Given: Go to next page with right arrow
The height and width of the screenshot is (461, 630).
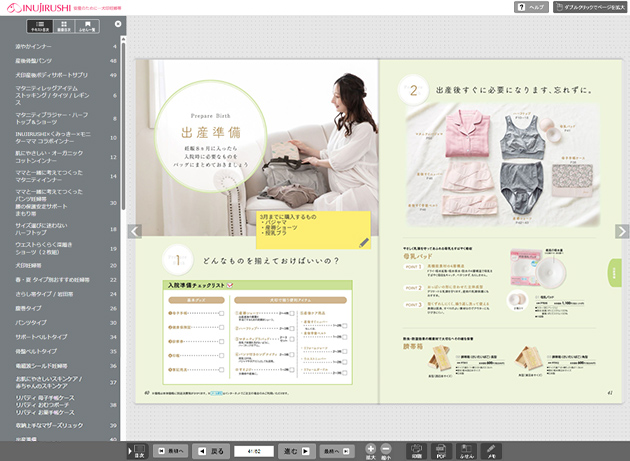Looking at the screenshot, I should pyautogui.click(x=621, y=231).
